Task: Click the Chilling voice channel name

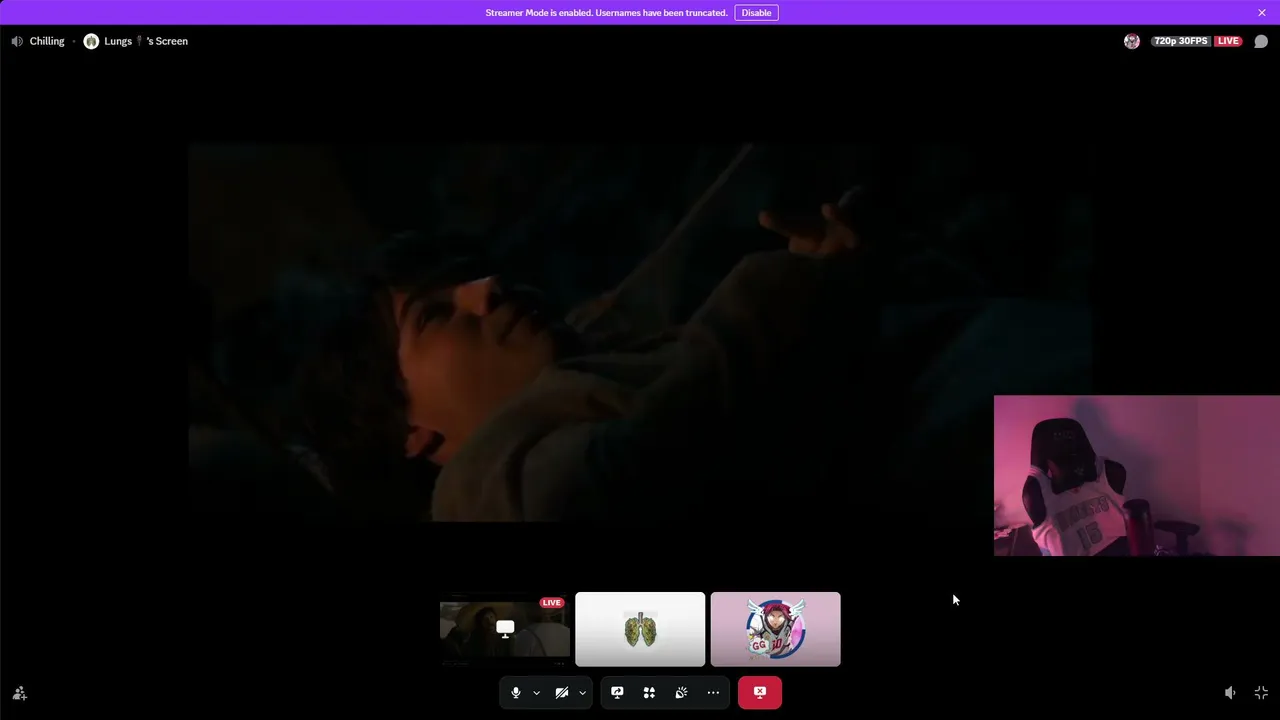Action: (47, 41)
